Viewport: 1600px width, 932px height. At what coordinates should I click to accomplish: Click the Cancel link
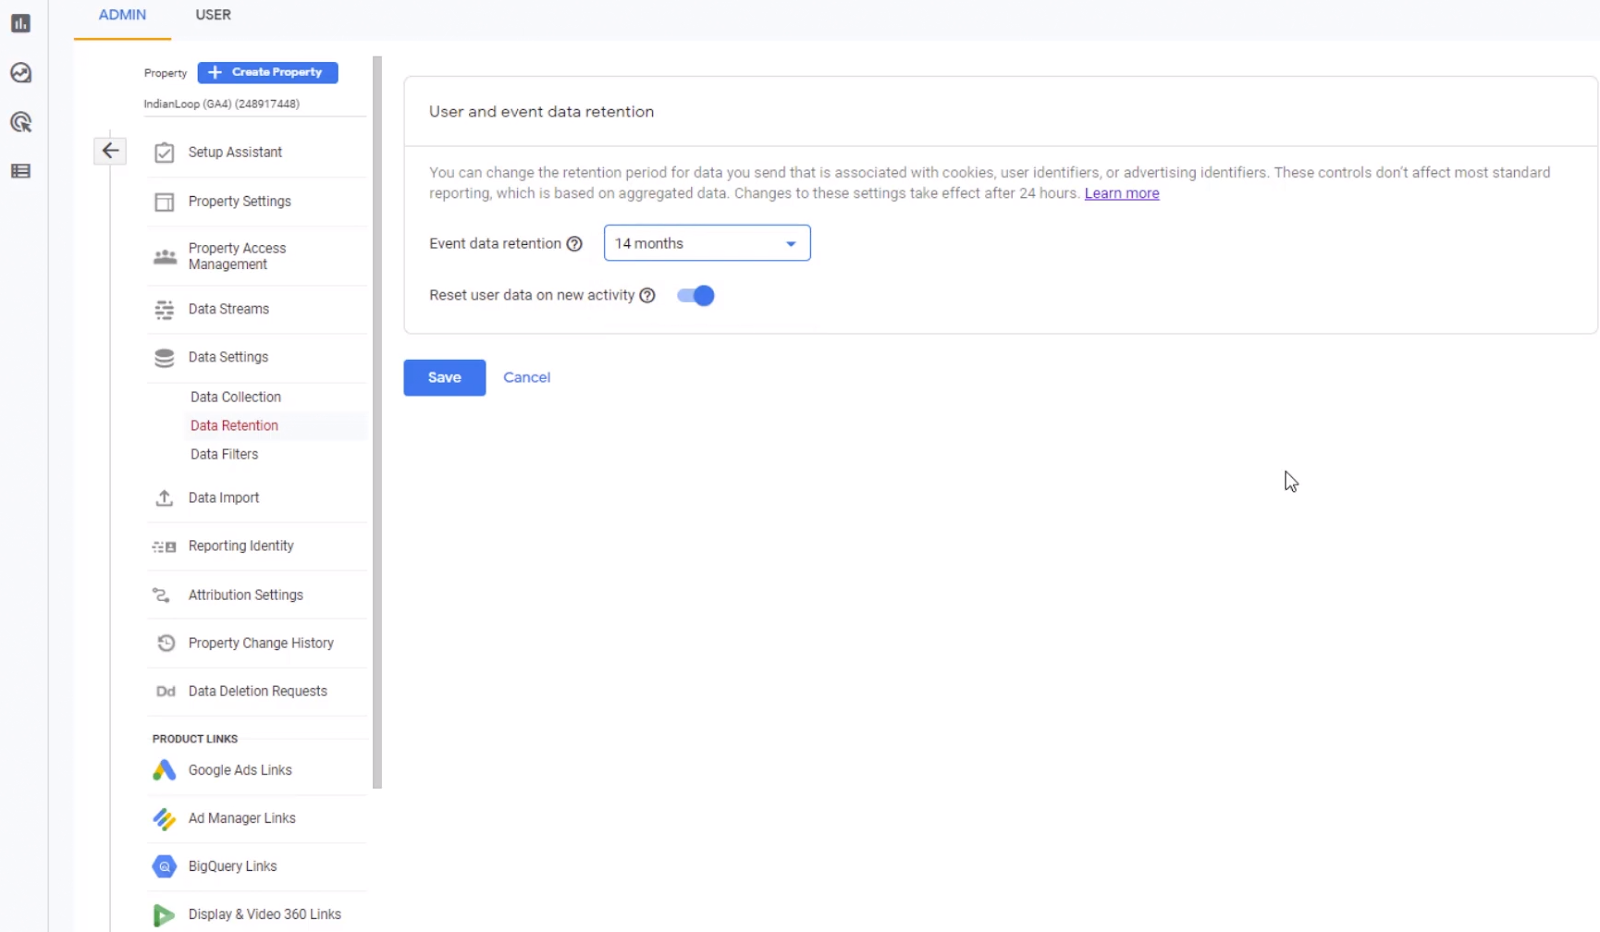point(527,377)
